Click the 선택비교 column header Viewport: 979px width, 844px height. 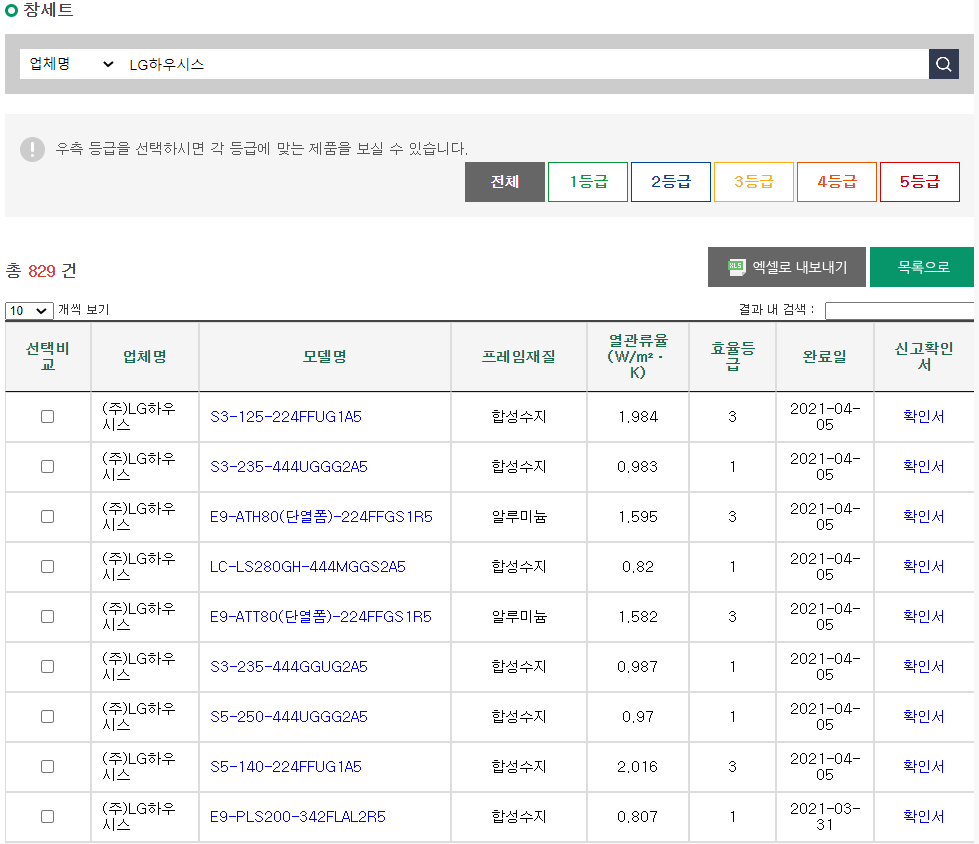[47, 356]
